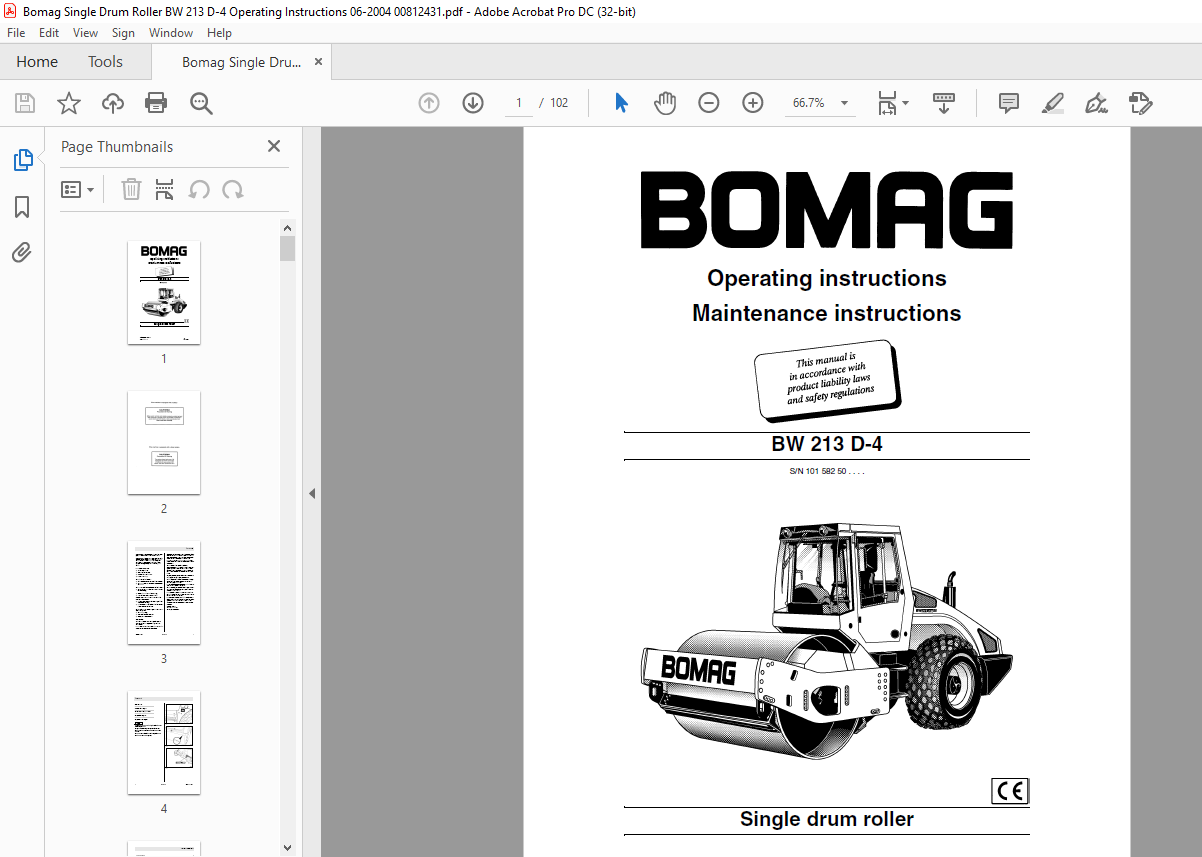Delete selected page with the trash icon

click(131, 189)
